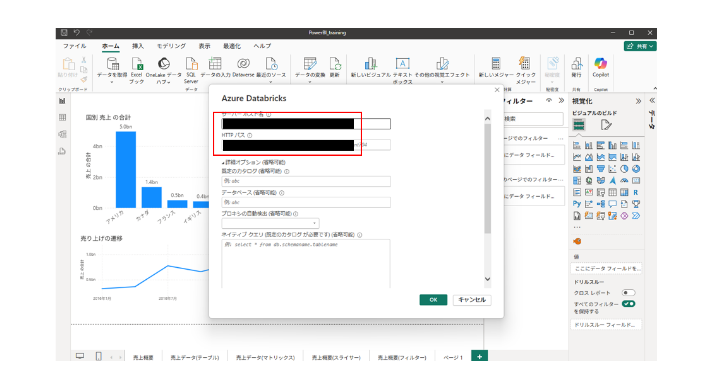This screenshot has height=386, width=721.
Task: Toggle Filters pane visibility eye icon
Action: pyautogui.click(x=549, y=100)
